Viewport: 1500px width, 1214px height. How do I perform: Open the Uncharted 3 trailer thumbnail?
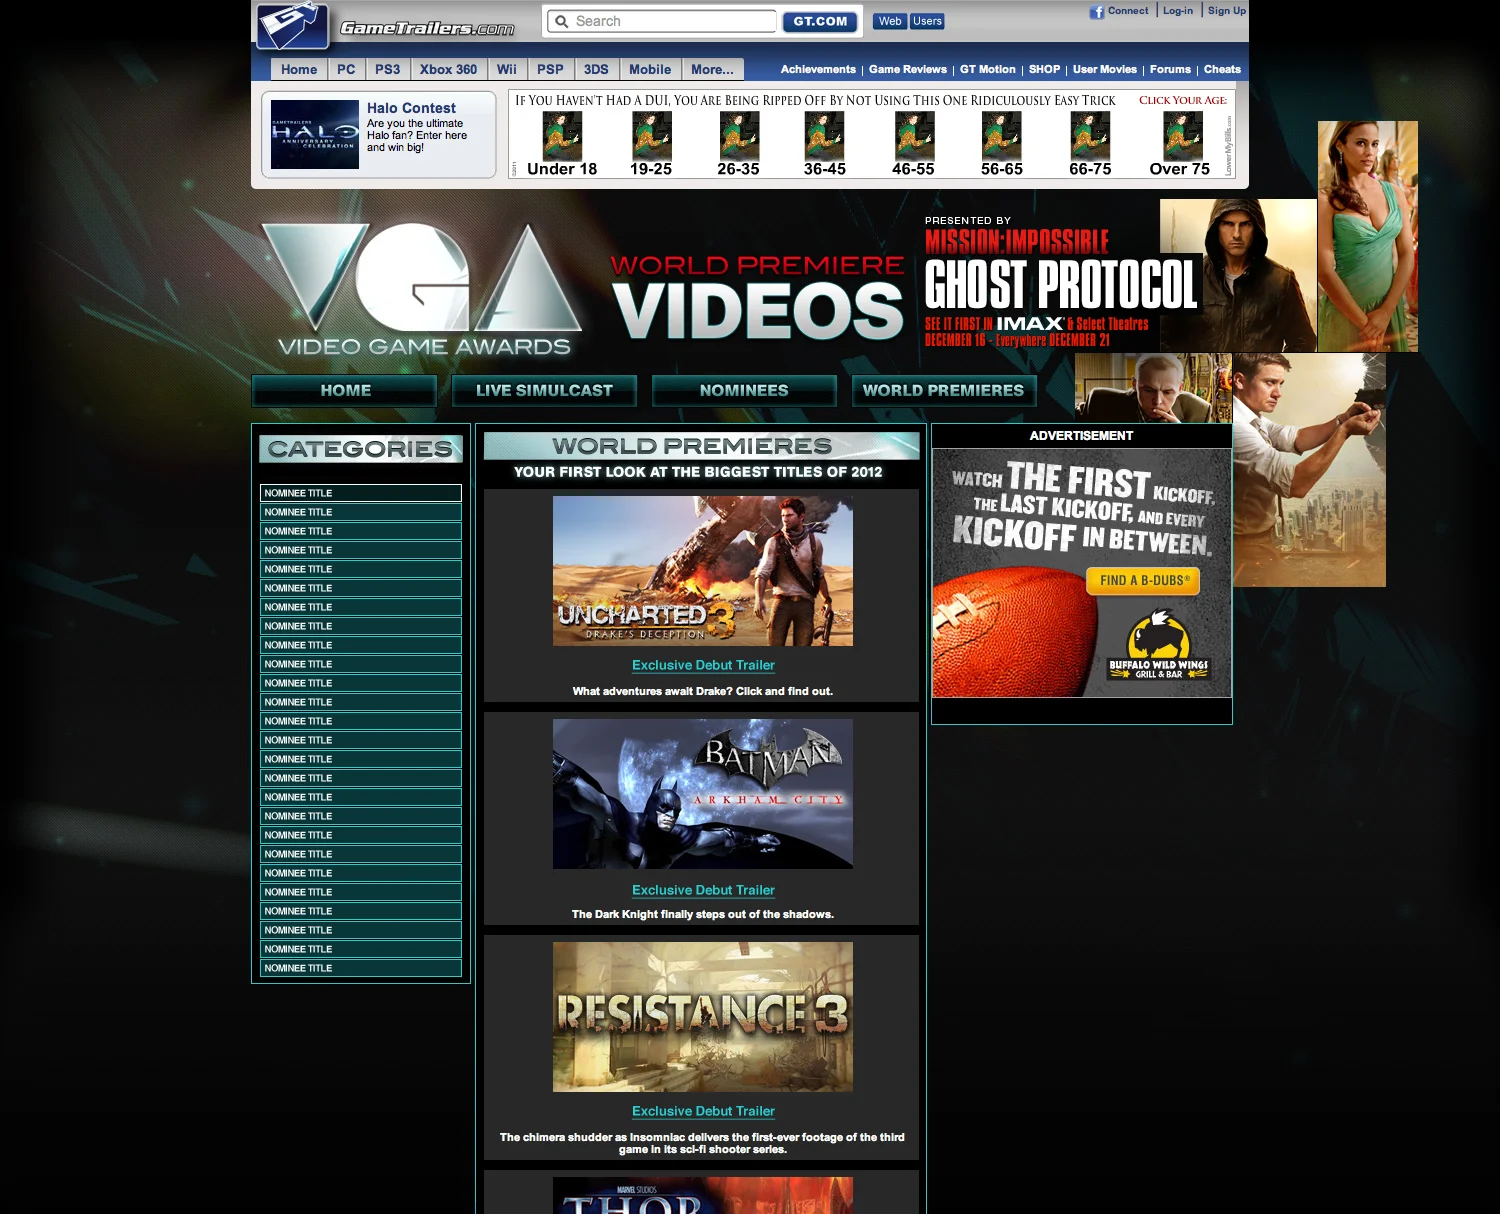click(x=703, y=571)
